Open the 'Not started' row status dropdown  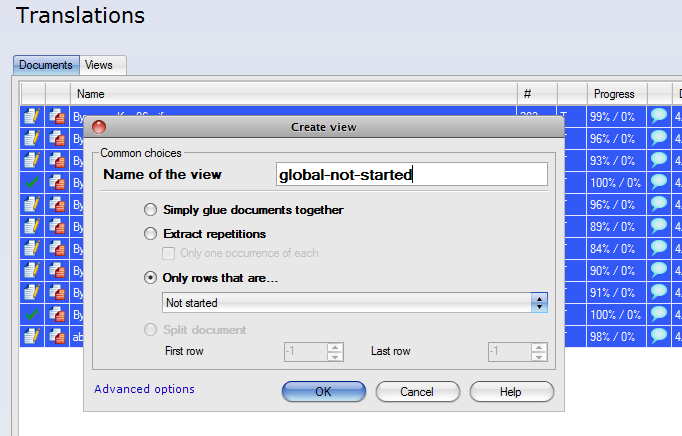pos(355,302)
